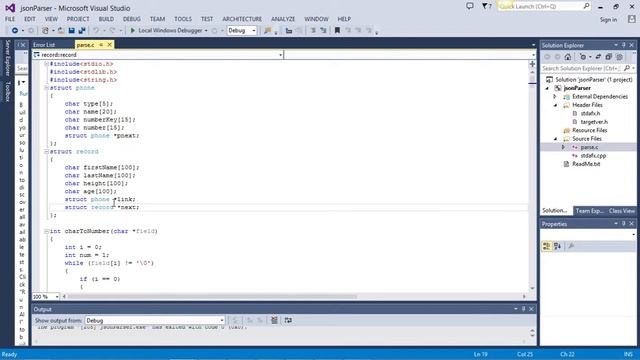The image size is (640, 360).
Task: Click Solution Explorer Show All Files icon
Action: tap(619, 57)
